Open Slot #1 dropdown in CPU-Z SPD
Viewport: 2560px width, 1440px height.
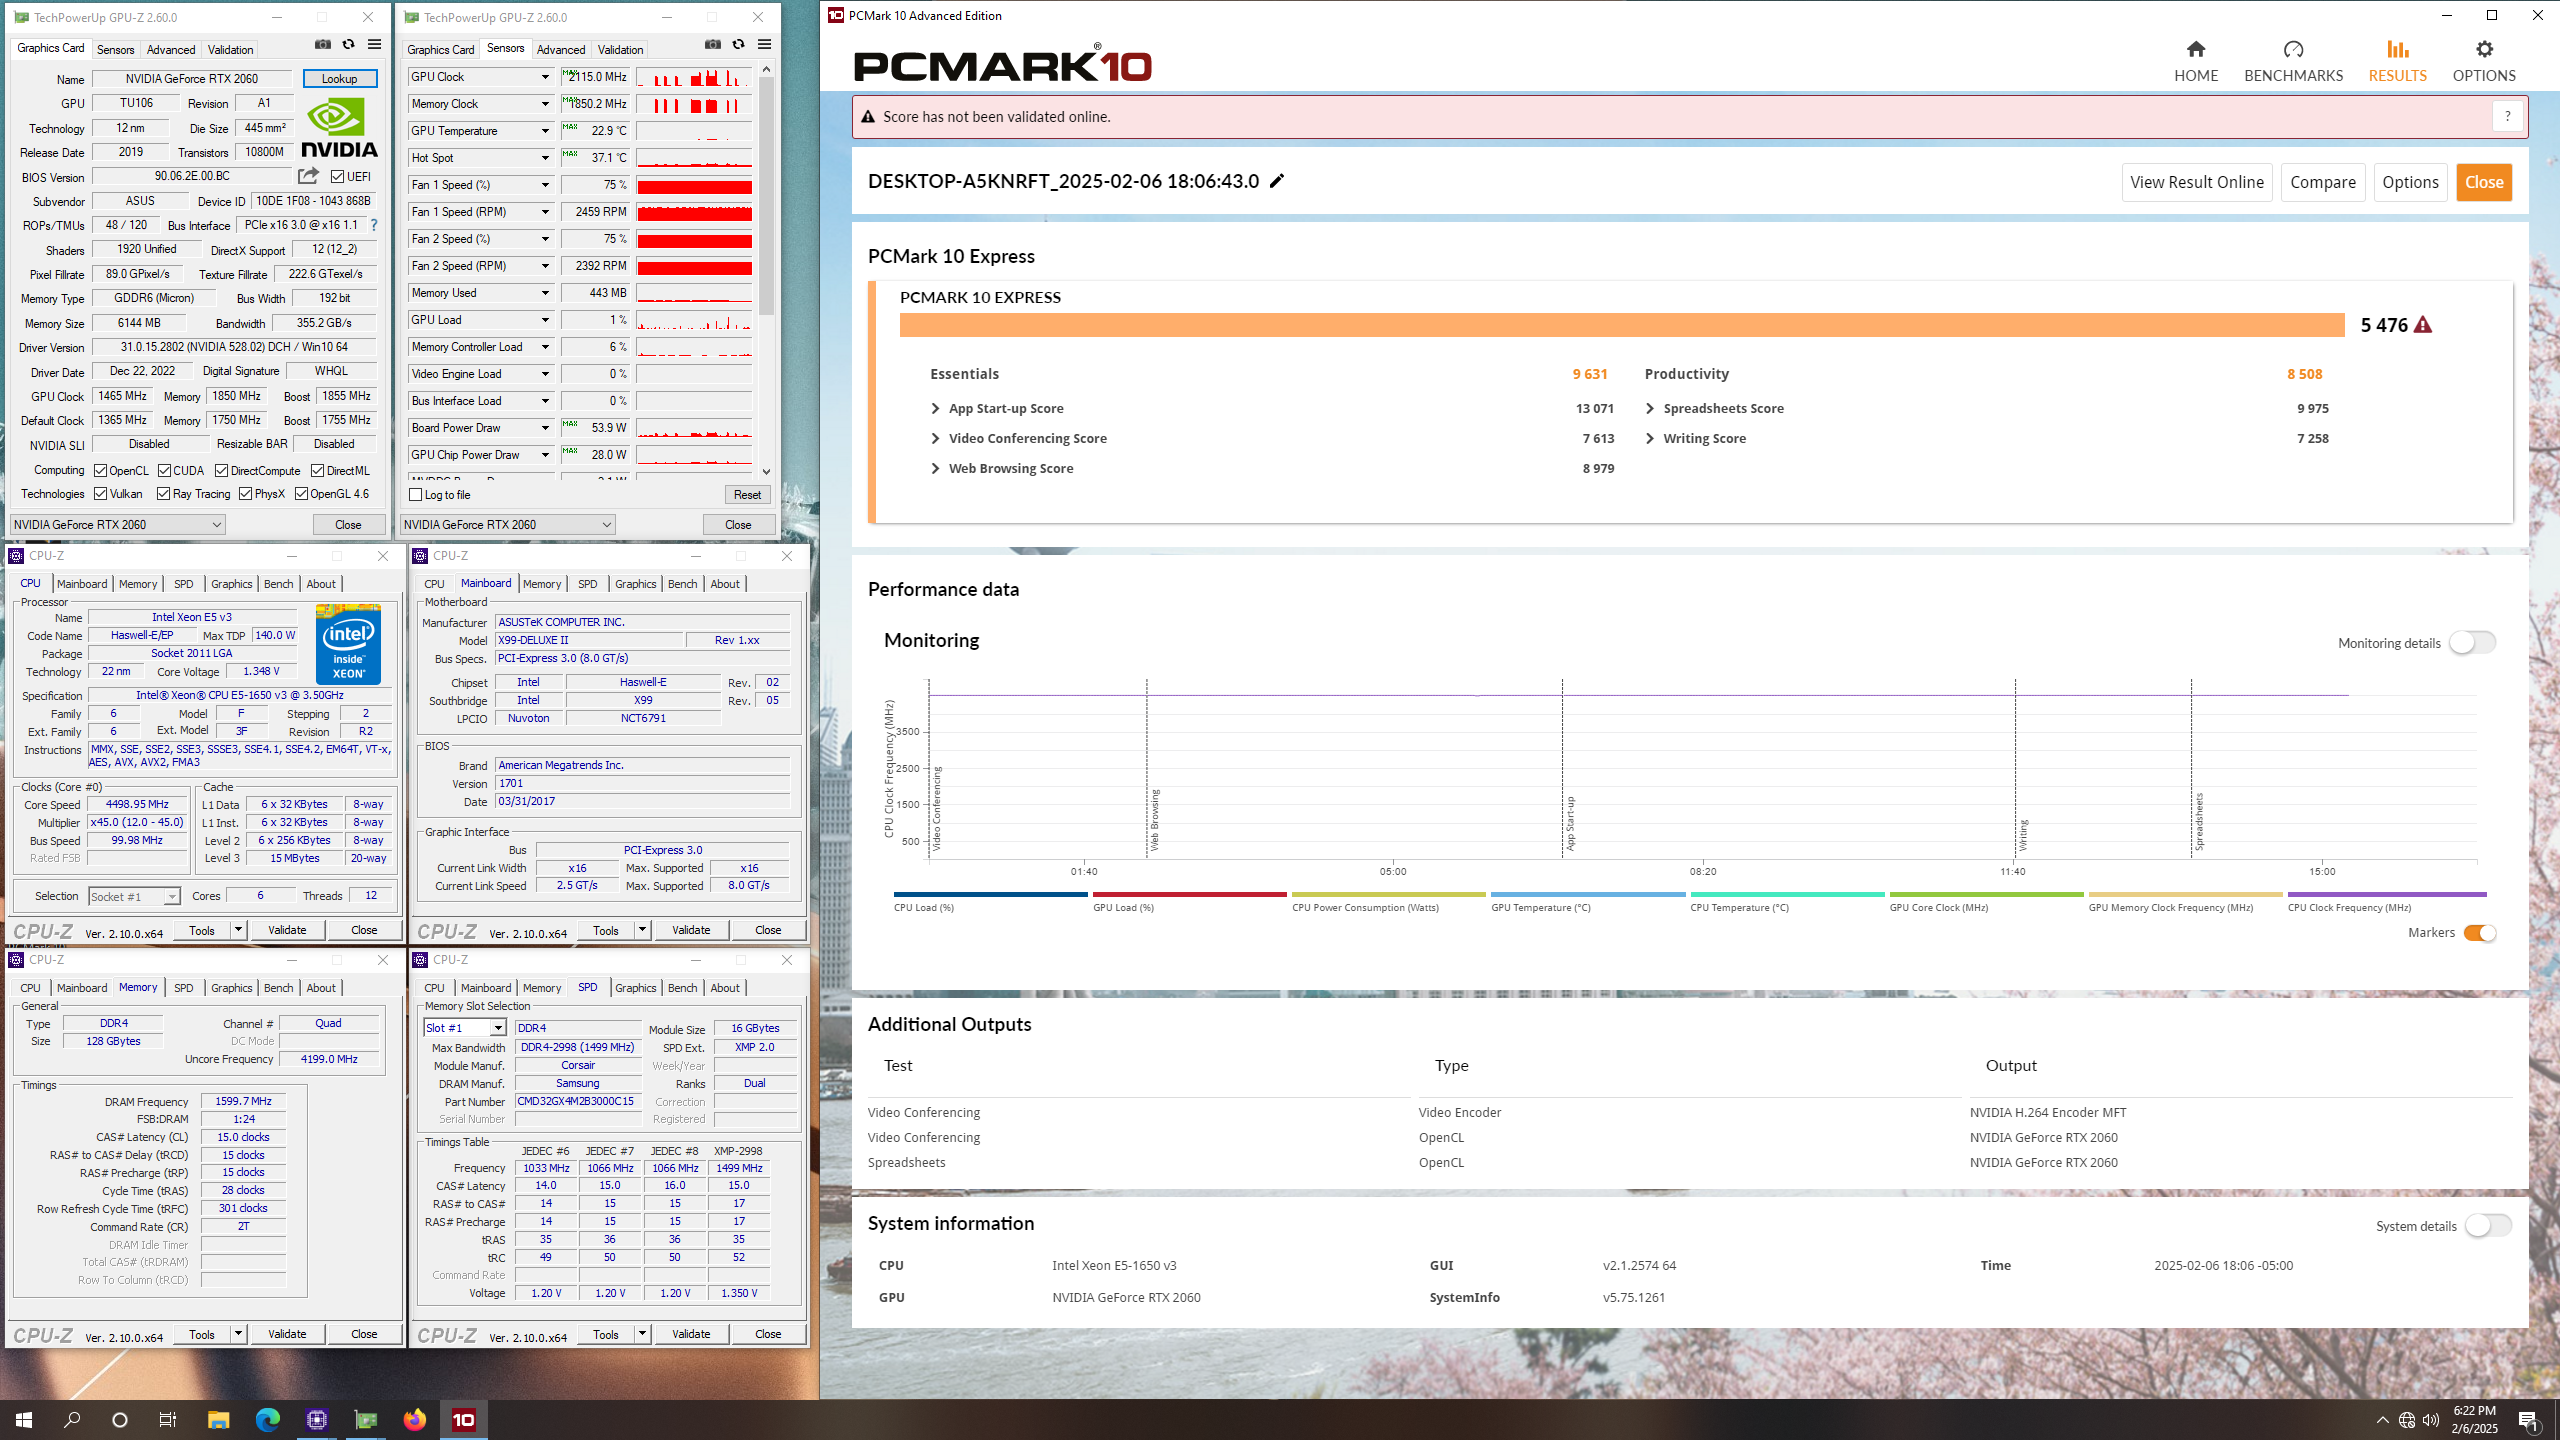[x=465, y=1028]
